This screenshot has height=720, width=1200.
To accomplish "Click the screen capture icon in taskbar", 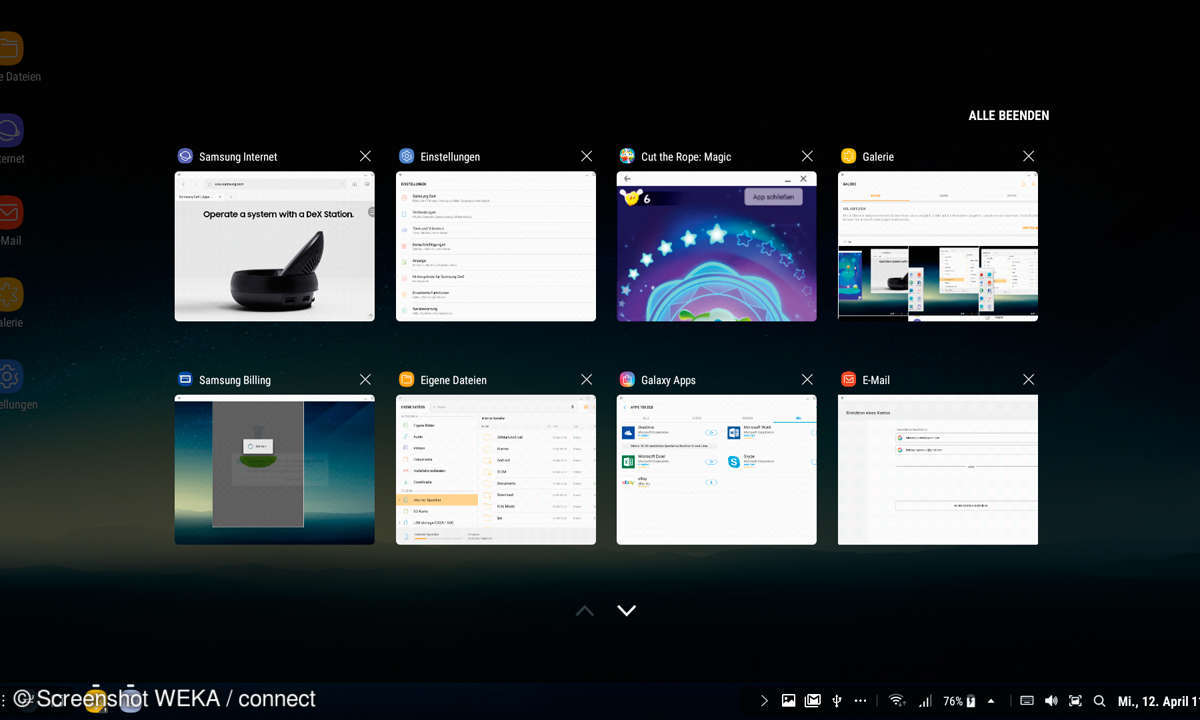I will [x=1075, y=701].
